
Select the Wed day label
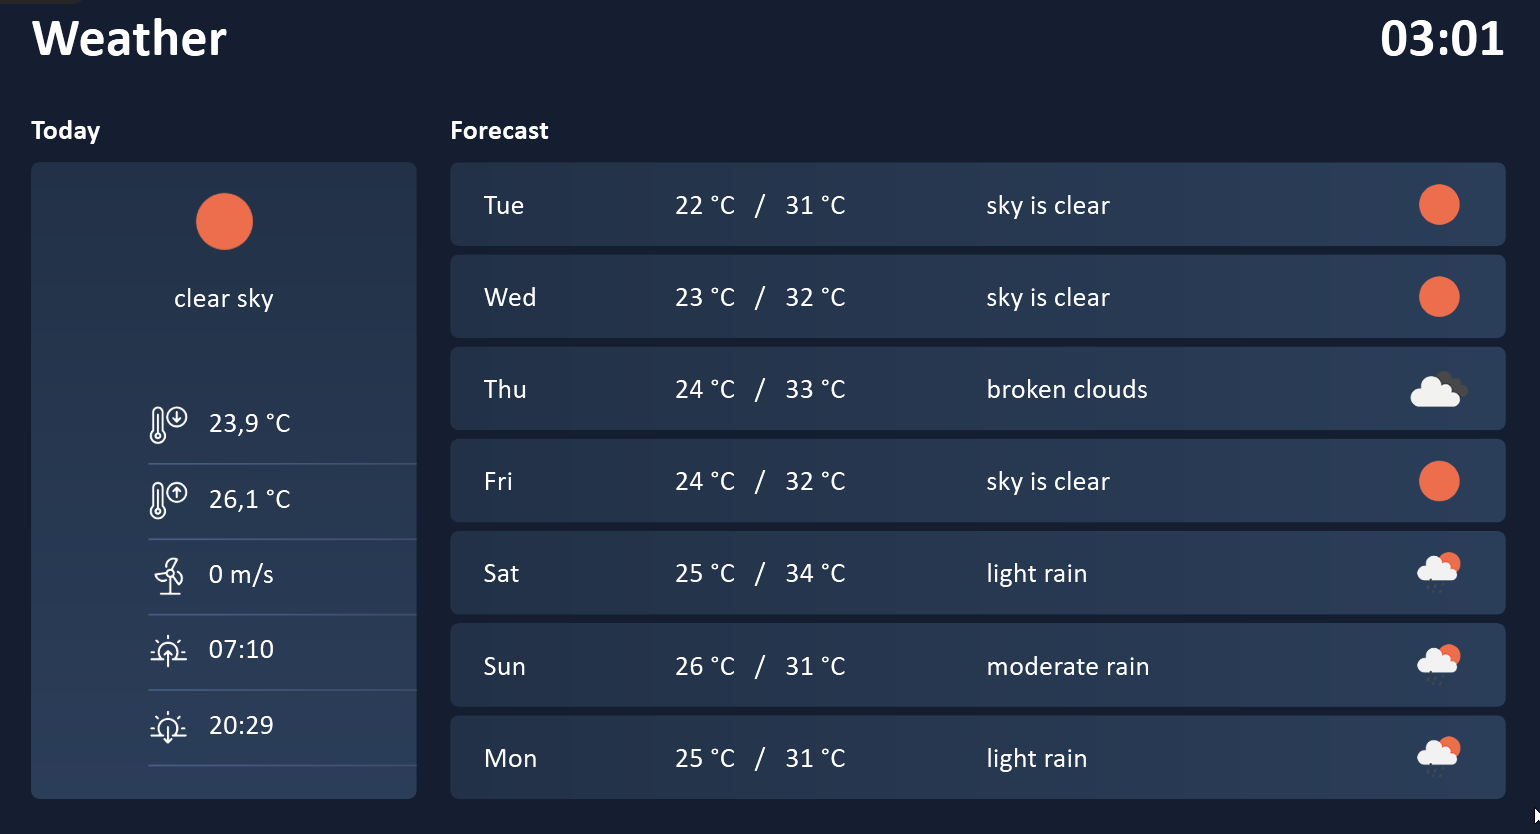click(x=510, y=297)
